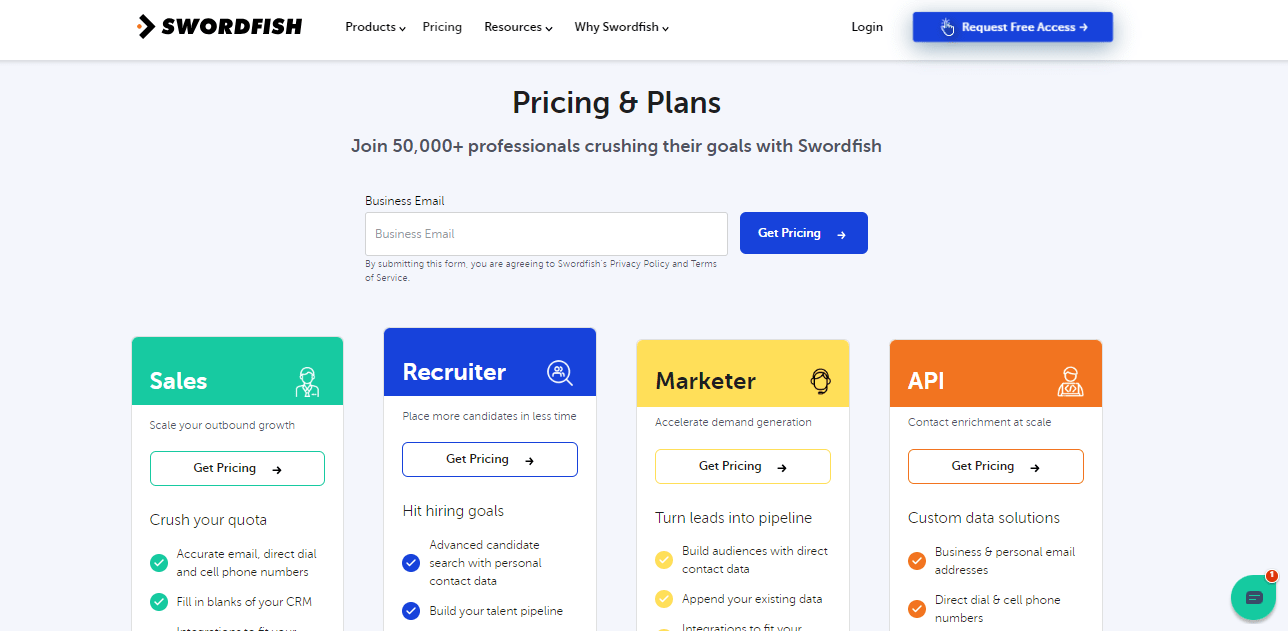
Task: Expand the Products dropdown menu
Action: click(x=374, y=27)
